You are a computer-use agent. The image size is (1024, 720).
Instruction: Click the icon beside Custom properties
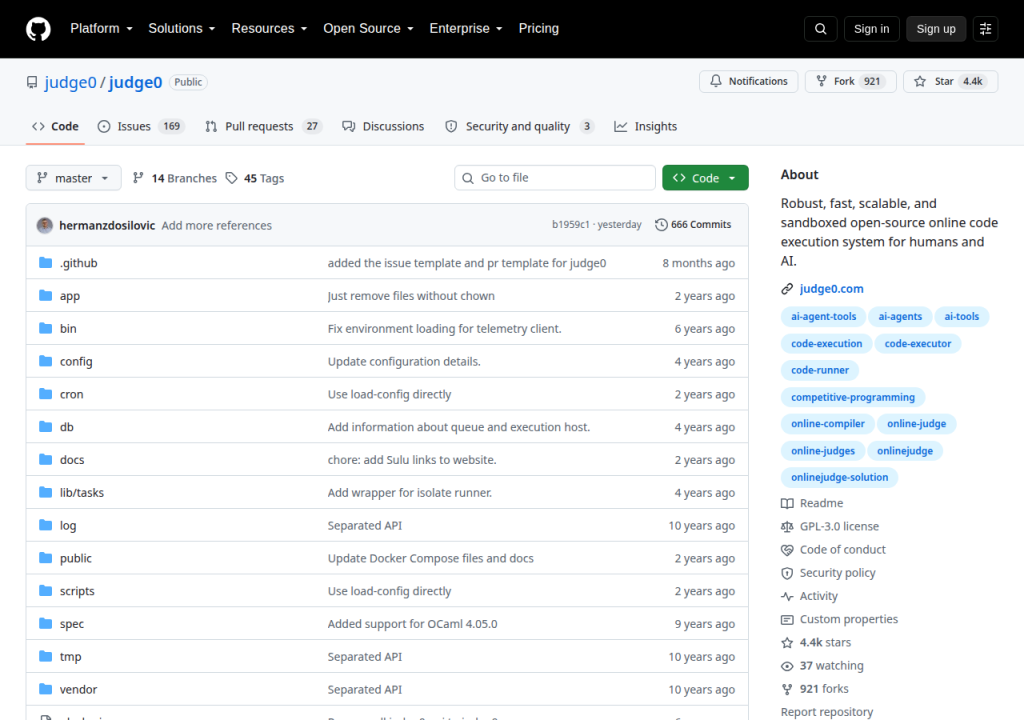tap(787, 619)
